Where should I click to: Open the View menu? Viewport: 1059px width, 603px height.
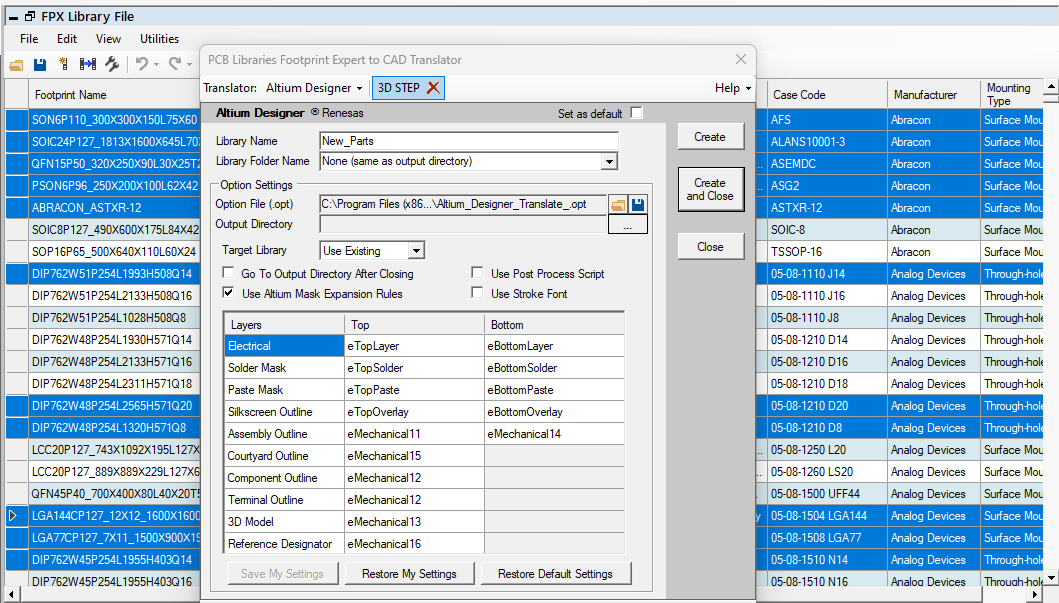point(108,39)
